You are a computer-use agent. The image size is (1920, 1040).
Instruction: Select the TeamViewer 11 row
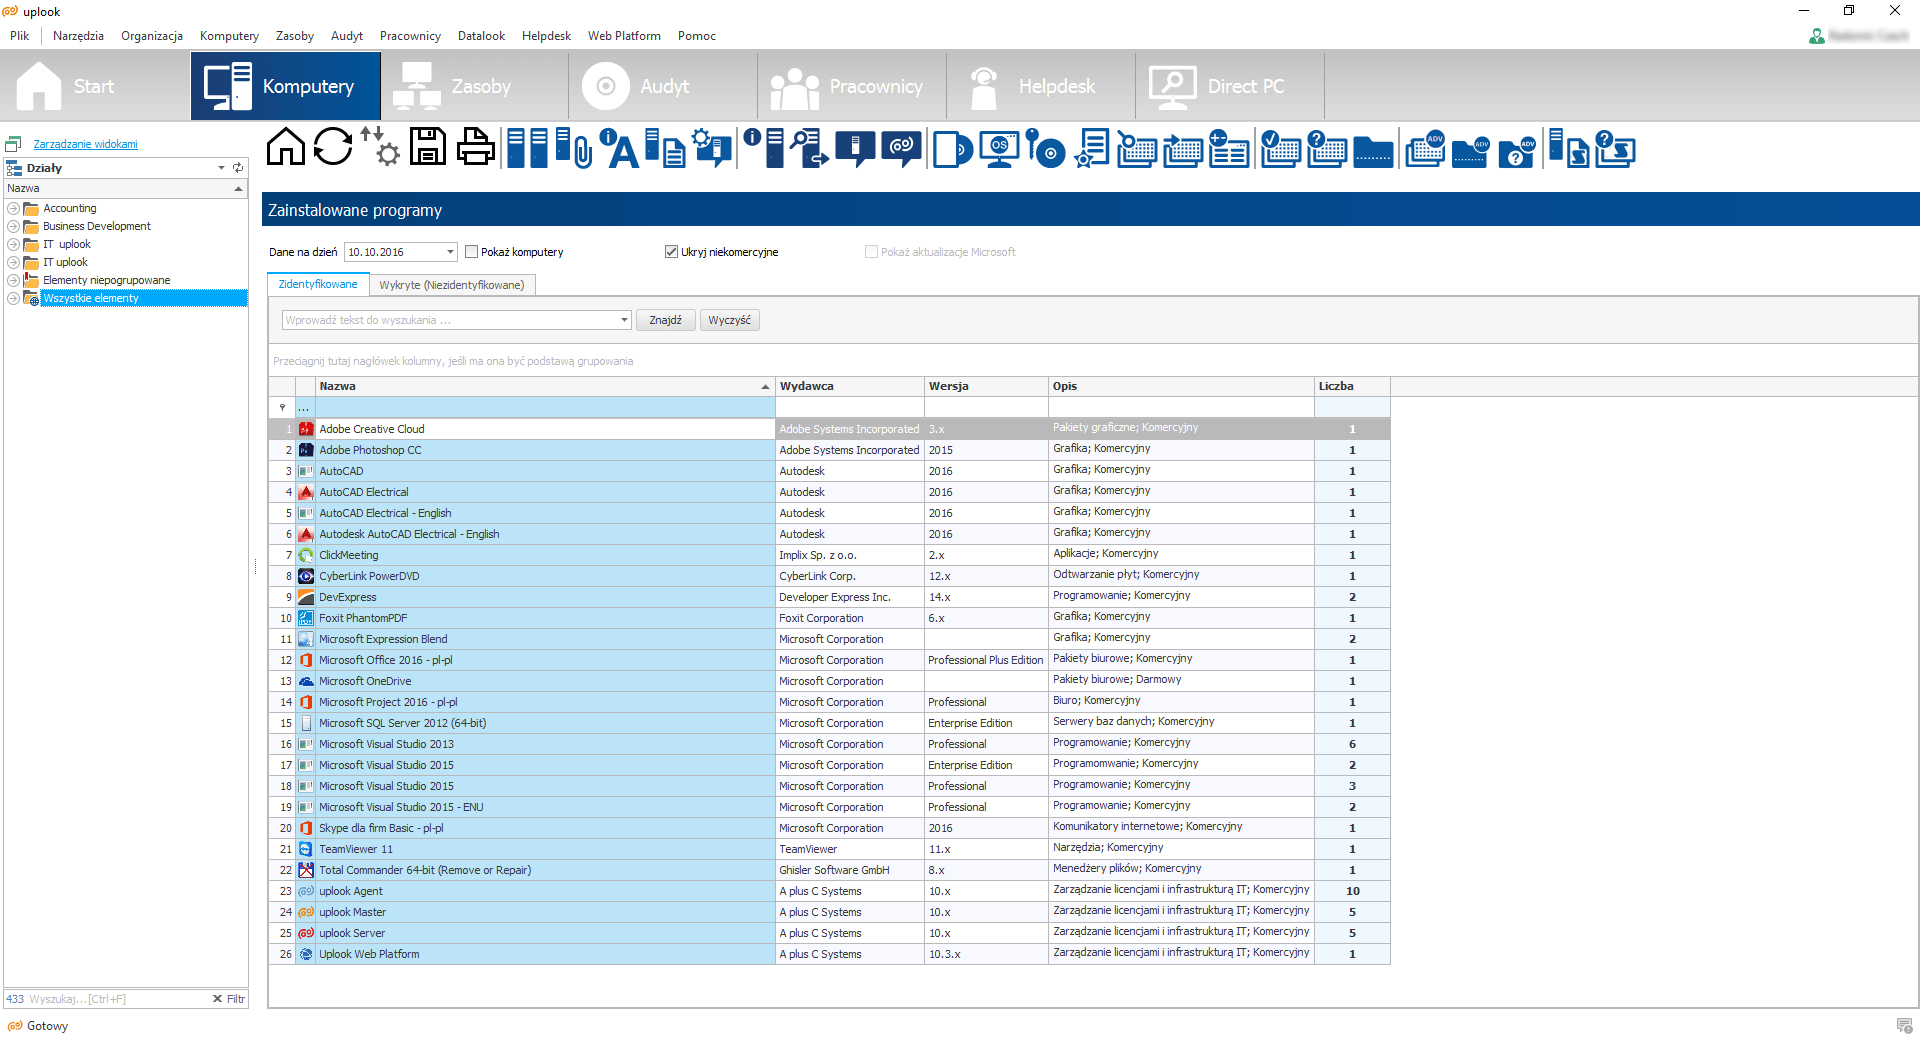829,849
